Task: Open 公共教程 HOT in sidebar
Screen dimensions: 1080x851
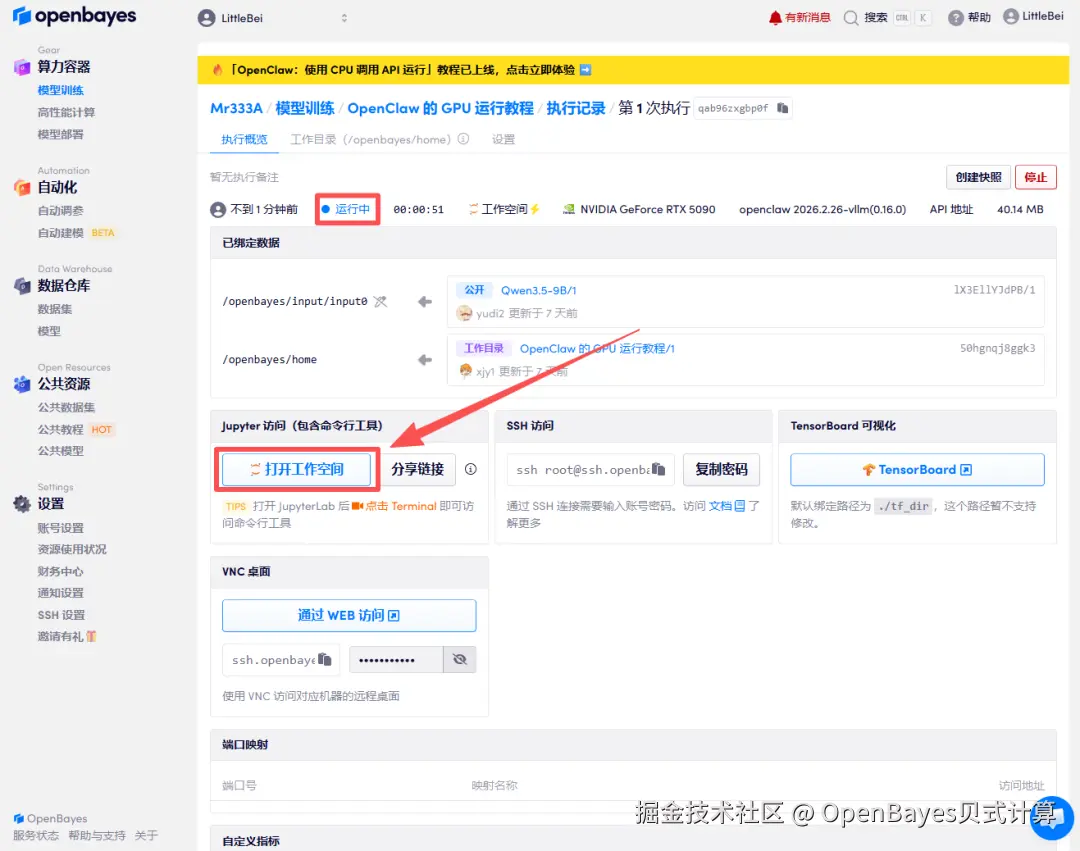Action: click(x=76, y=430)
